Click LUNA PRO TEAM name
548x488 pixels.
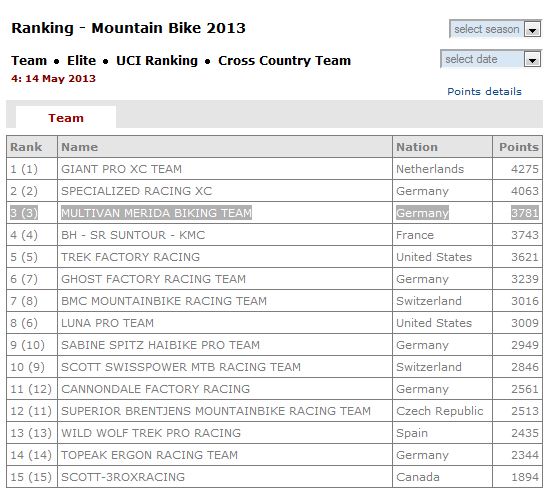click(108, 323)
